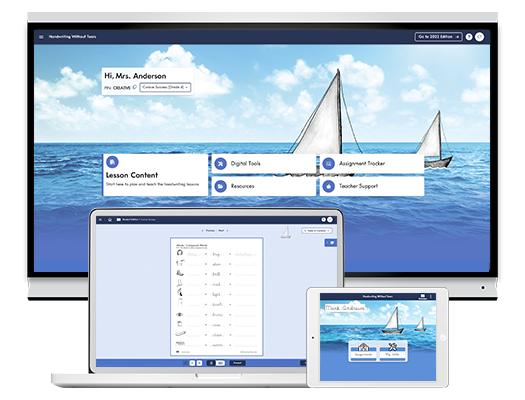
Task: Click the student name card on tablet
Action: tap(345, 308)
